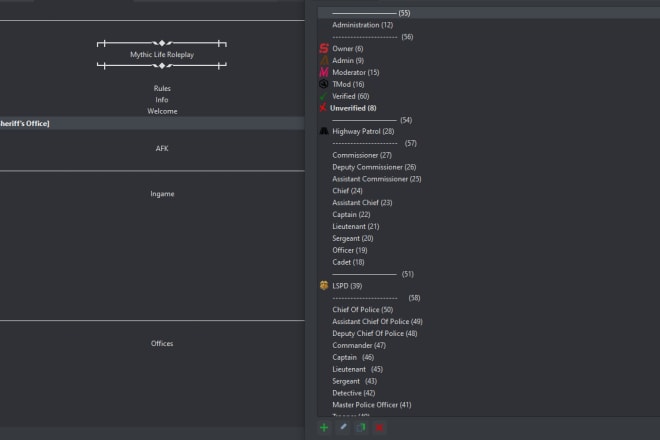The width and height of the screenshot is (660, 440).
Task: Select the Assistant Chief Of Police (49) group
Action: (378, 321)
